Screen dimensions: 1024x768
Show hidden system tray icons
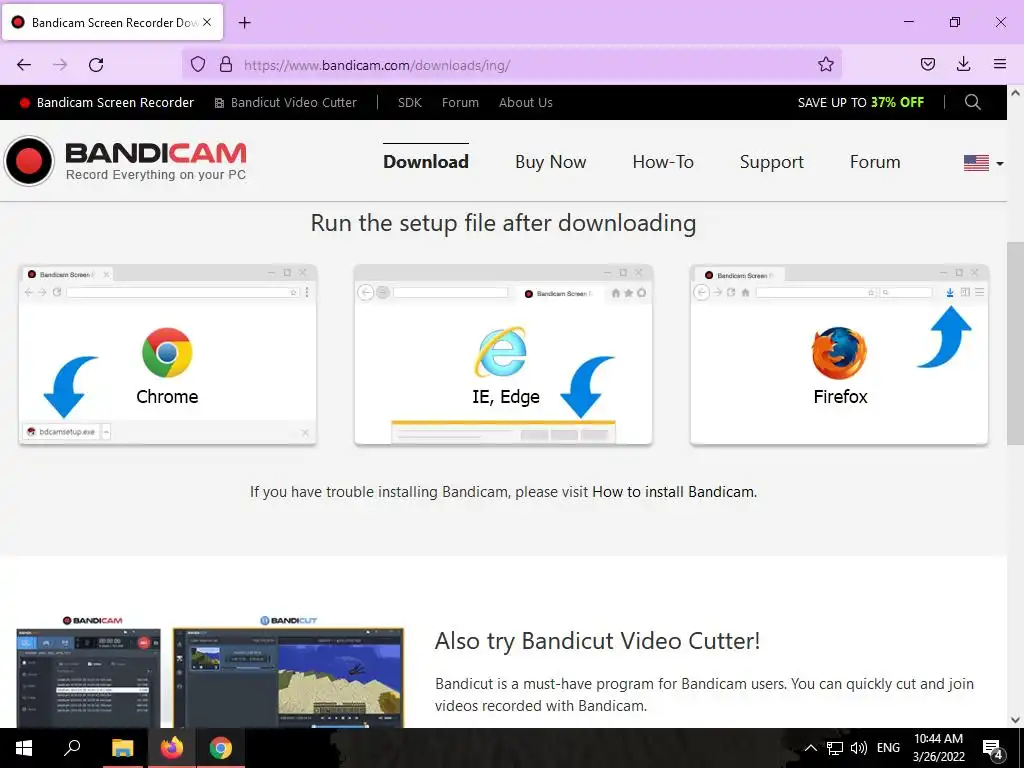[x=810, y=748]
